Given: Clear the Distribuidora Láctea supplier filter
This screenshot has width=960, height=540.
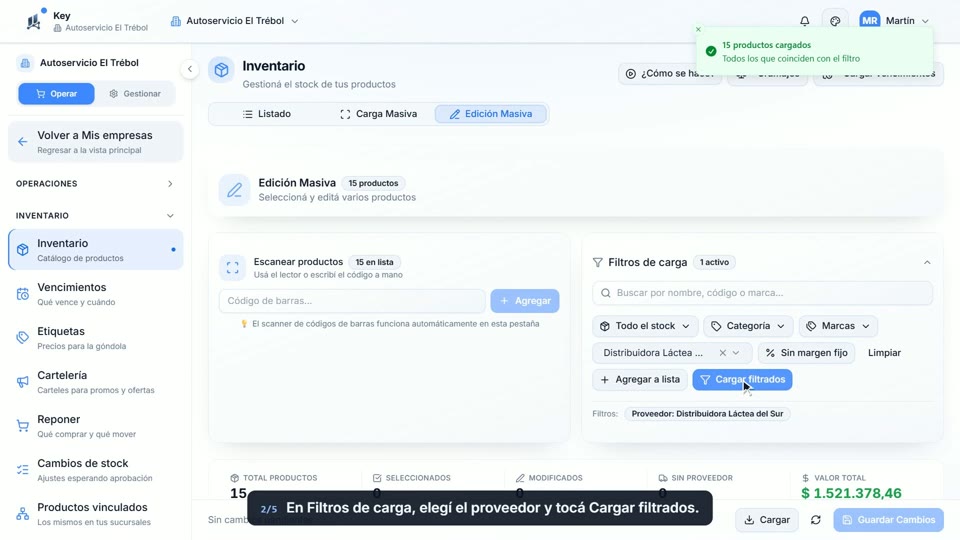Looking at the screenshot, I should (x=722, y=353).
